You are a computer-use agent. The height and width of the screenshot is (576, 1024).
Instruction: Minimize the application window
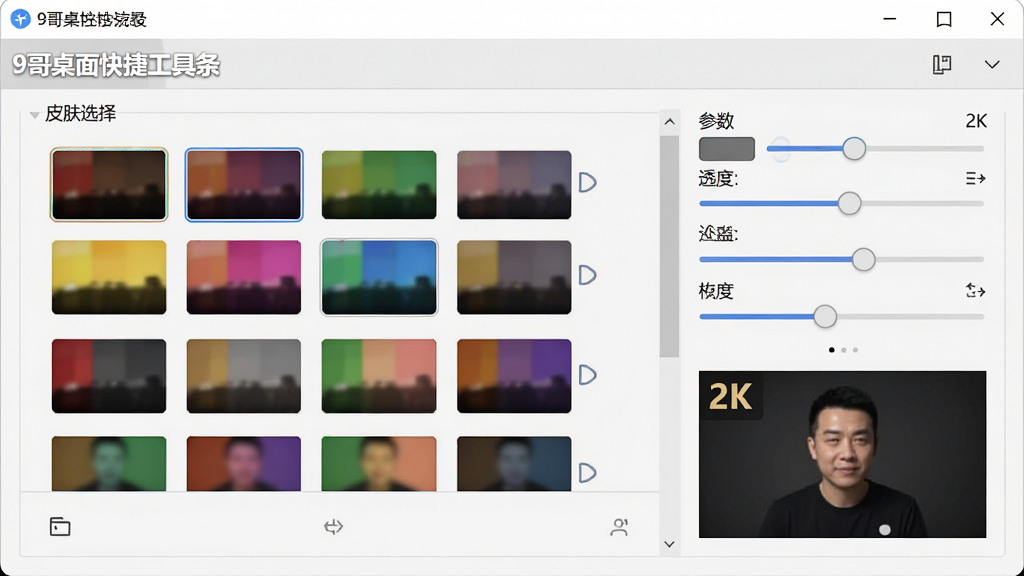[889, 19]
